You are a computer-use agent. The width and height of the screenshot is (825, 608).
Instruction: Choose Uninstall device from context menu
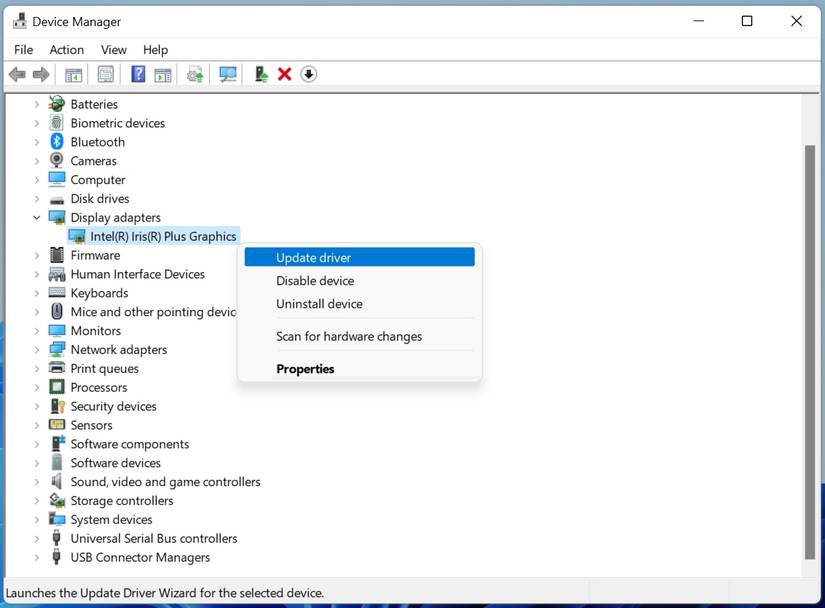click(x=359, y=303)
